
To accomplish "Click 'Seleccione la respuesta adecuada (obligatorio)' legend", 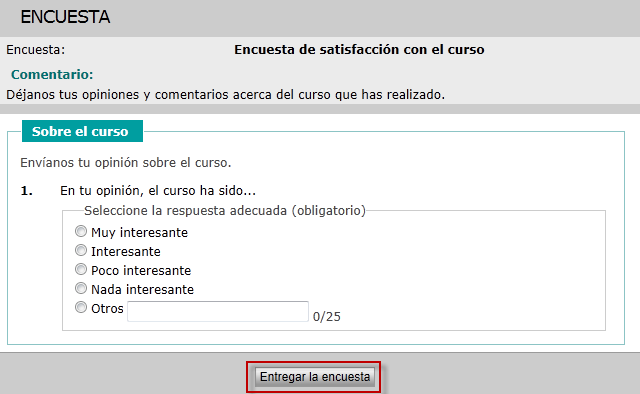I will [225, 211].
